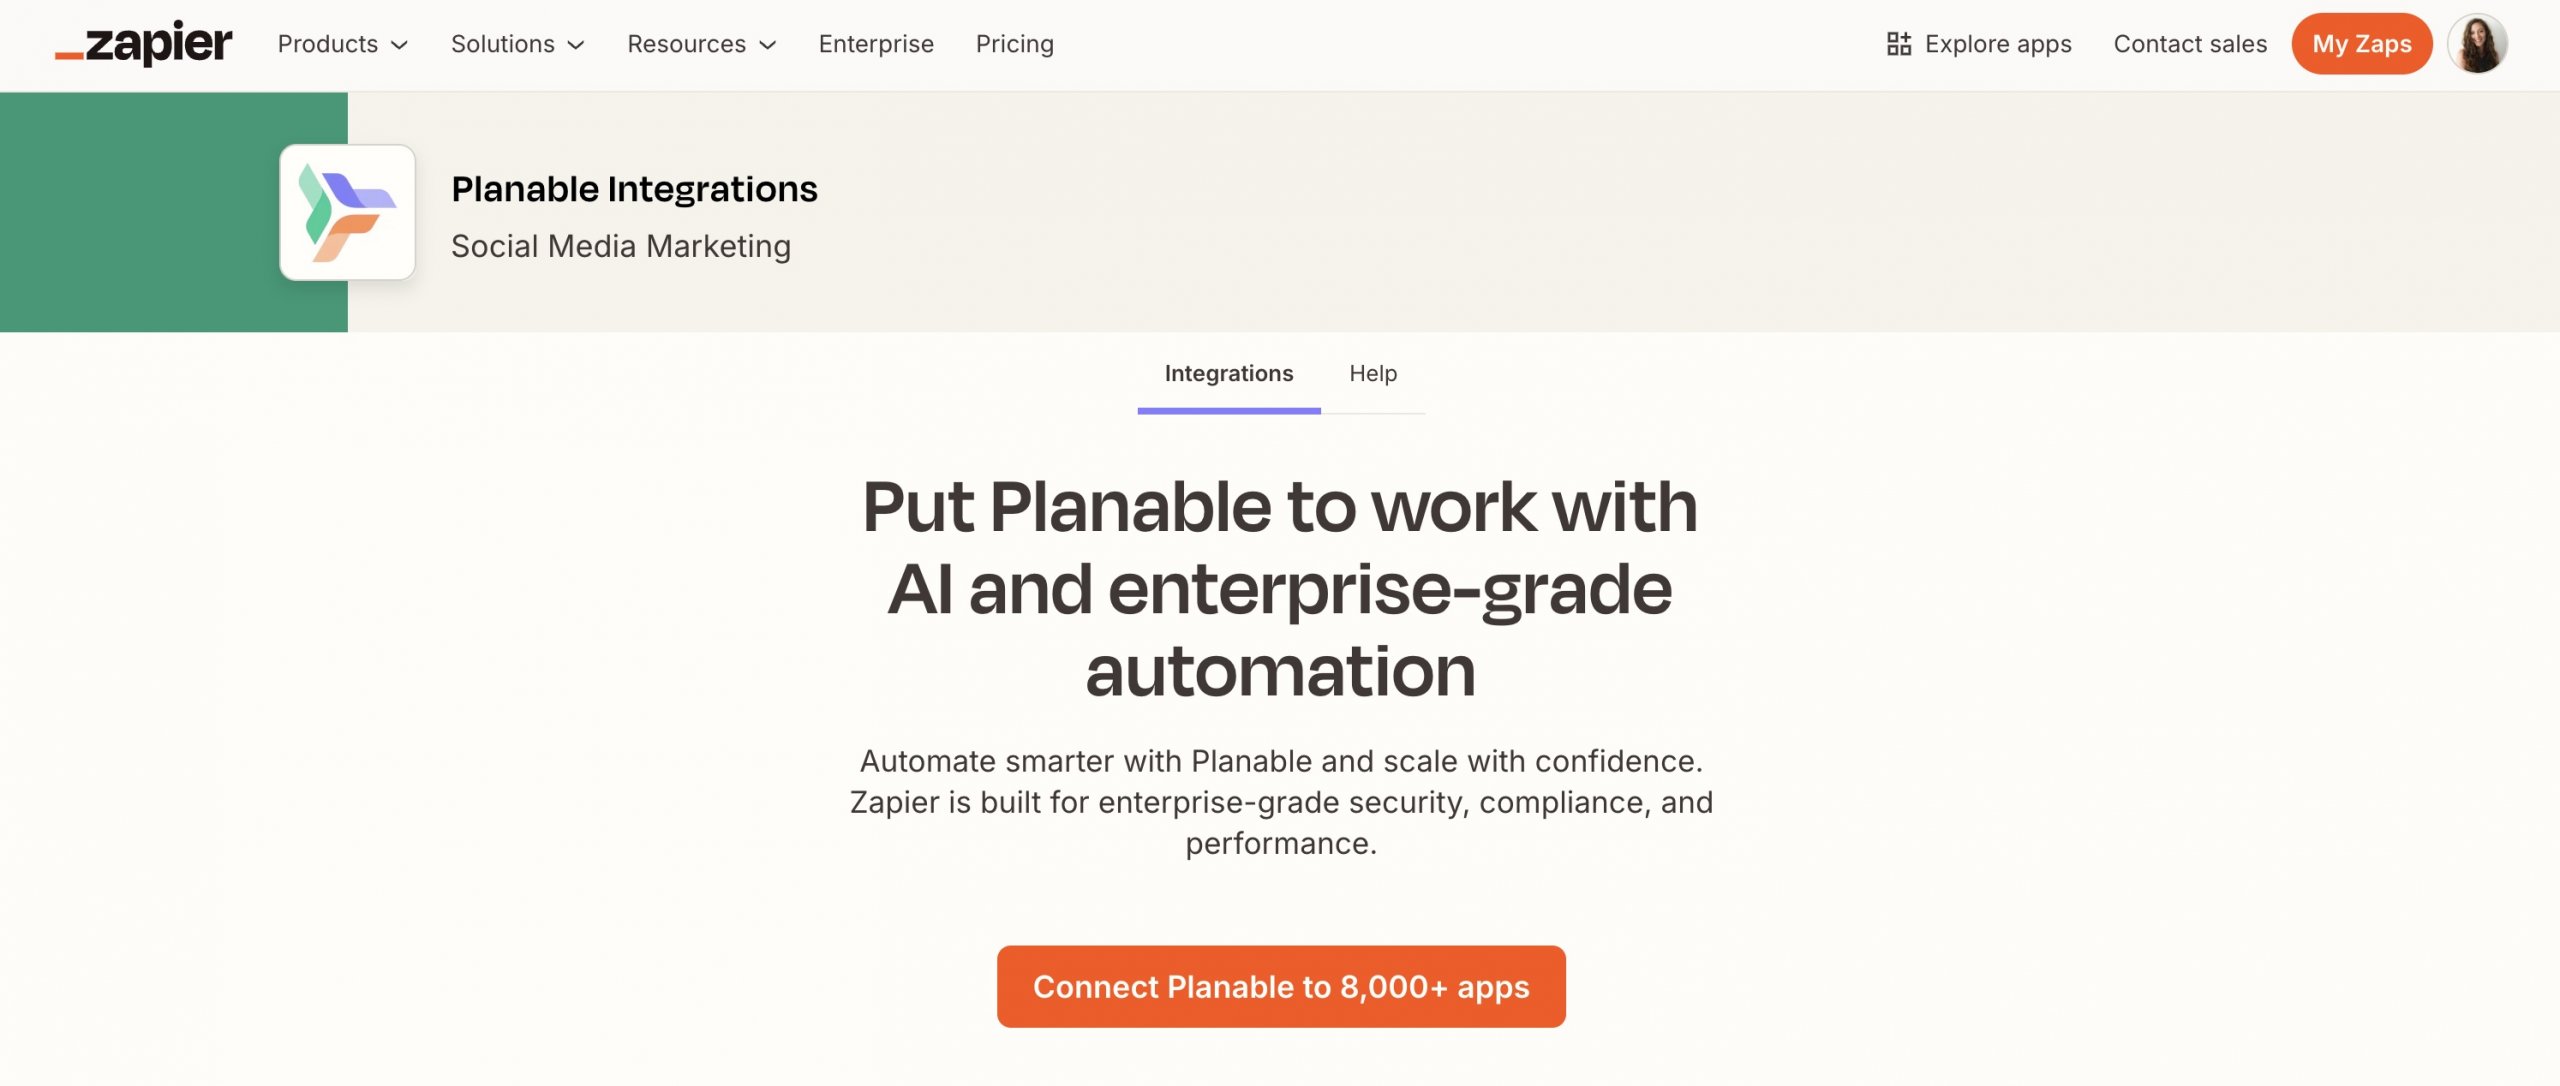Open the Social Media Marketing category
The image size is (2560, 1086).
[620, 246]
